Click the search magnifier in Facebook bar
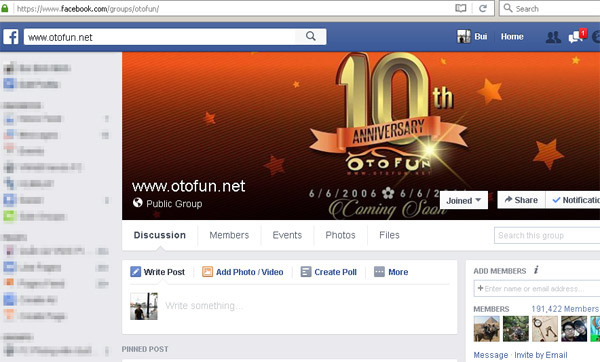Image resolution: width=600 pixels, height=362 pixels. pyautogui.click(x=311, y=36)
